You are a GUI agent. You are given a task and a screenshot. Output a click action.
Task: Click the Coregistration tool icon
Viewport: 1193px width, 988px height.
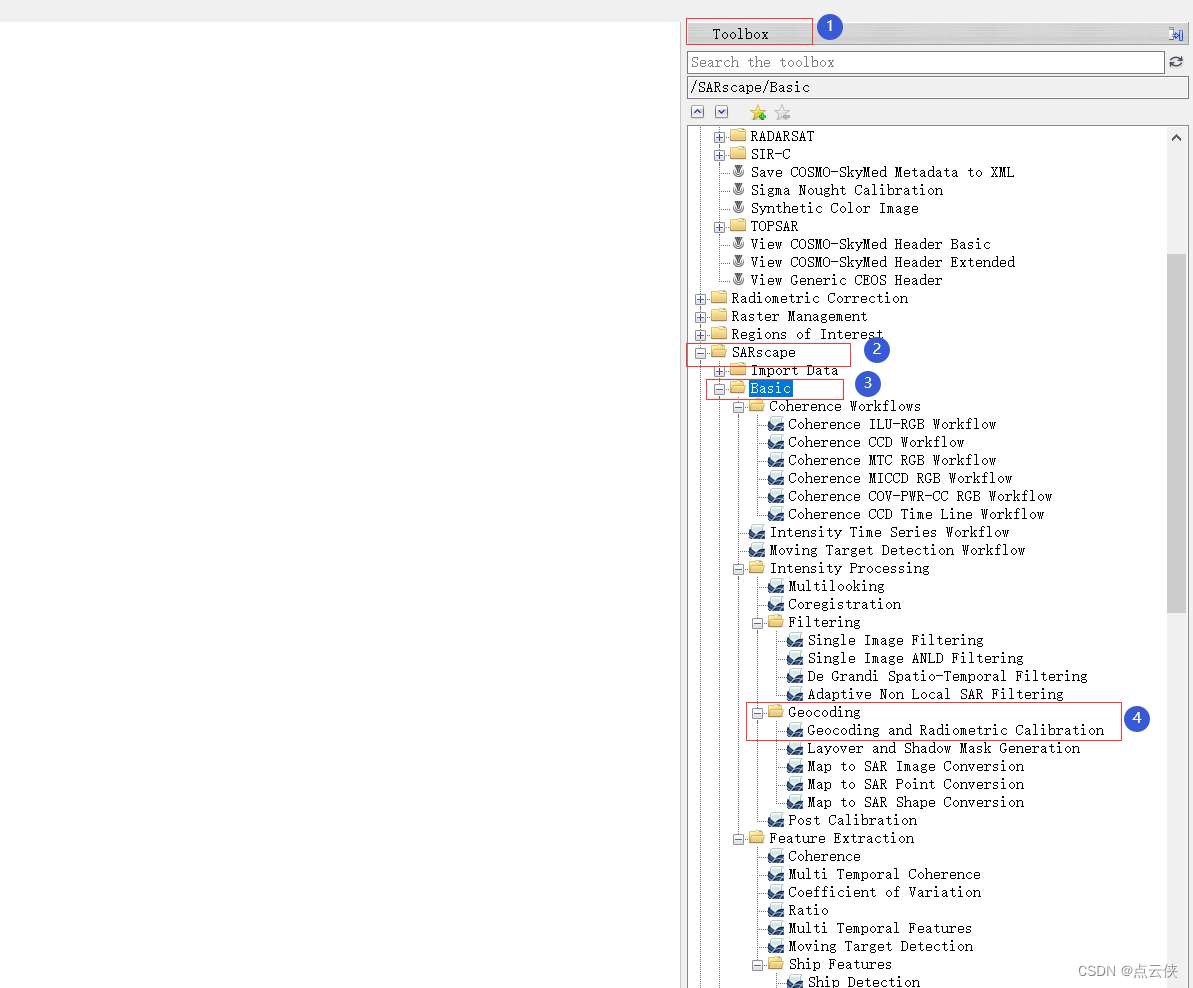pyautogui.click(x=776, y=605)
